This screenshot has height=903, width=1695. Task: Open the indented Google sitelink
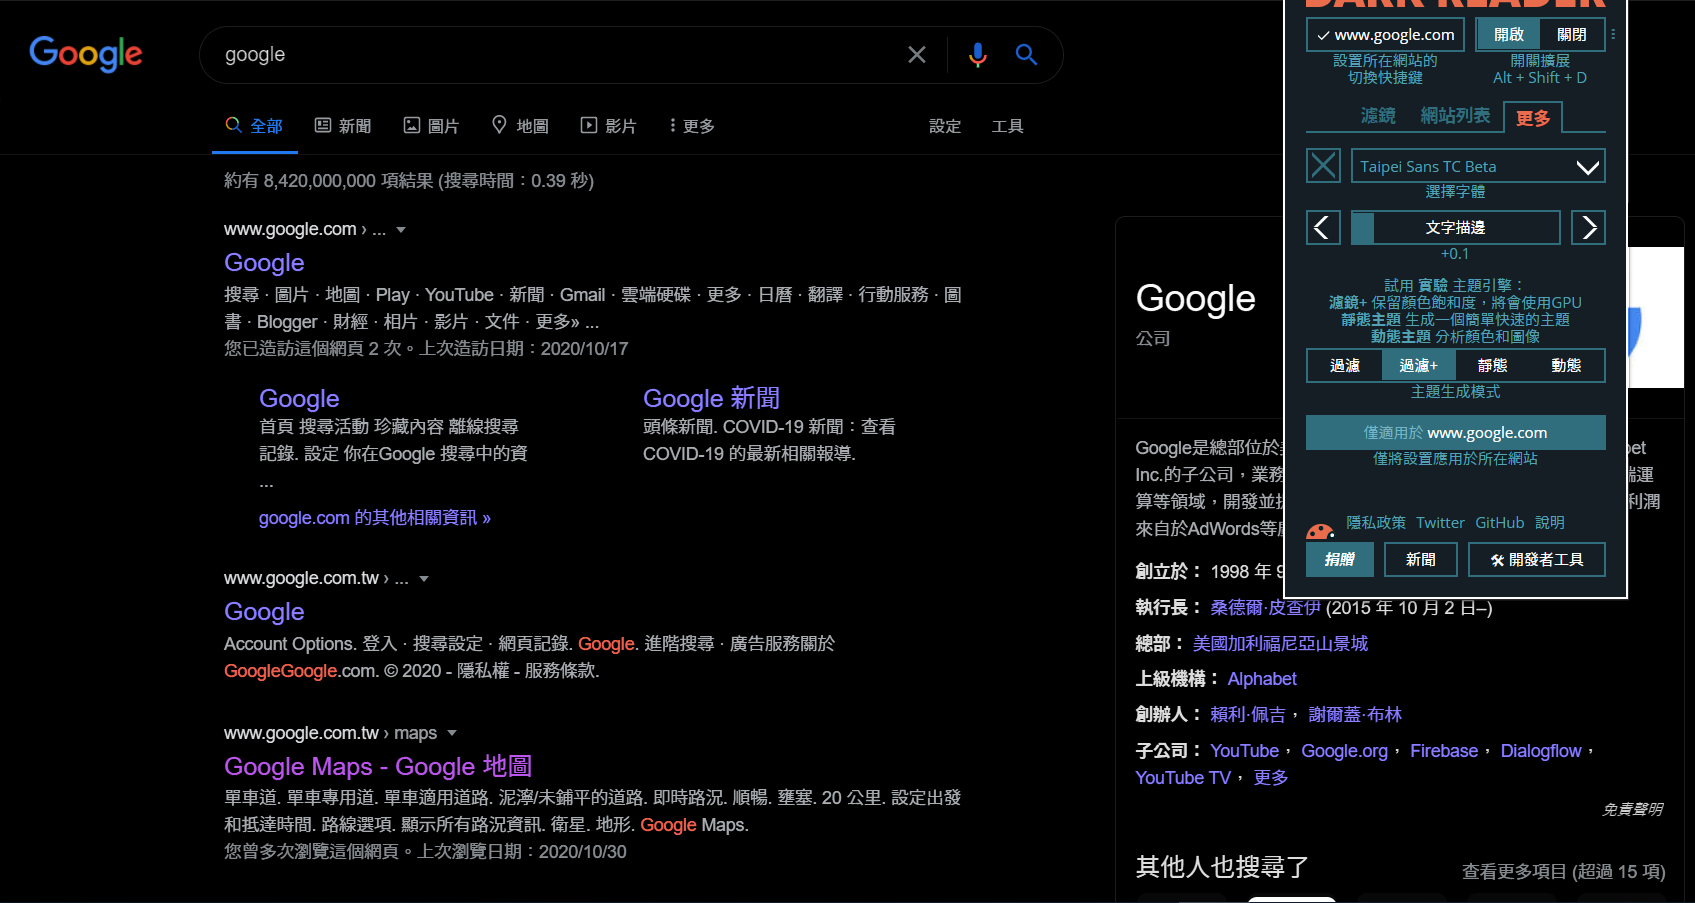pyautogui.click(x=299, y=399)
